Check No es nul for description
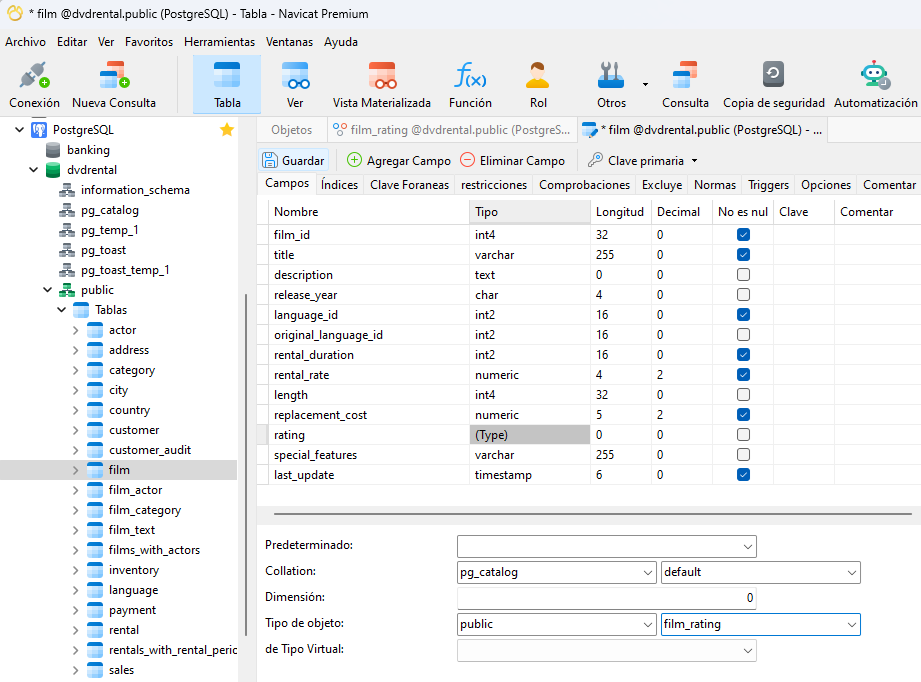Viewport: 921px width, 682px height. pos(743,274)
